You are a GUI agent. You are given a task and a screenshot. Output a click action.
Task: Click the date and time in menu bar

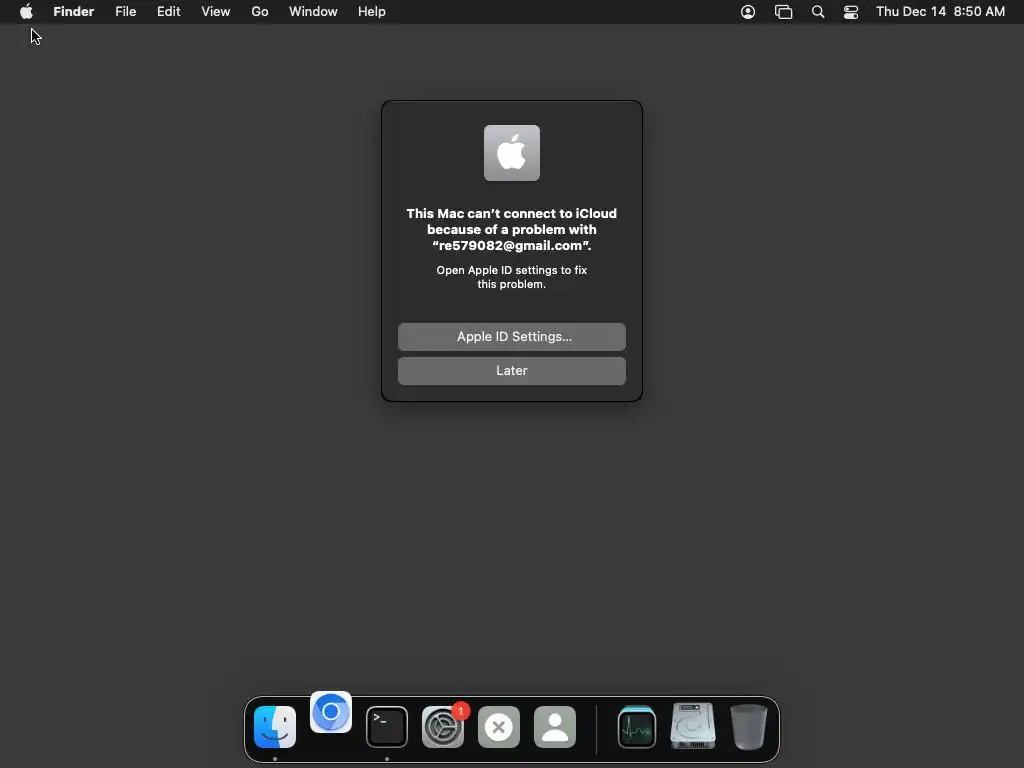[940, 12]
